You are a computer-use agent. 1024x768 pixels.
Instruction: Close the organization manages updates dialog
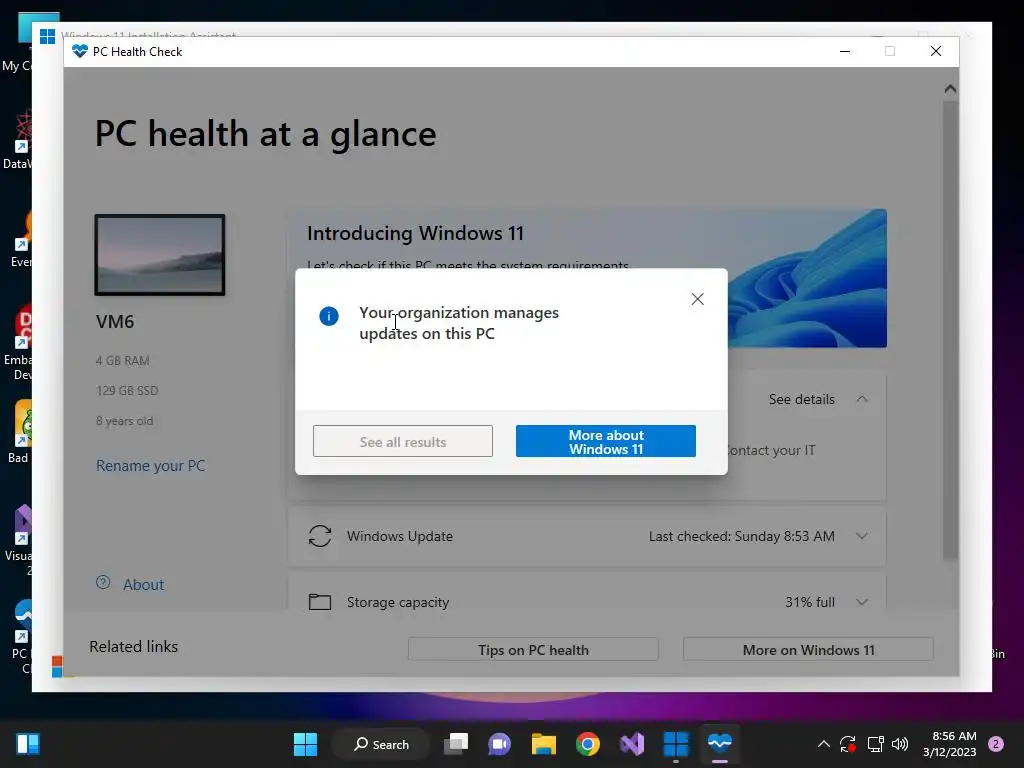(697, 299)
